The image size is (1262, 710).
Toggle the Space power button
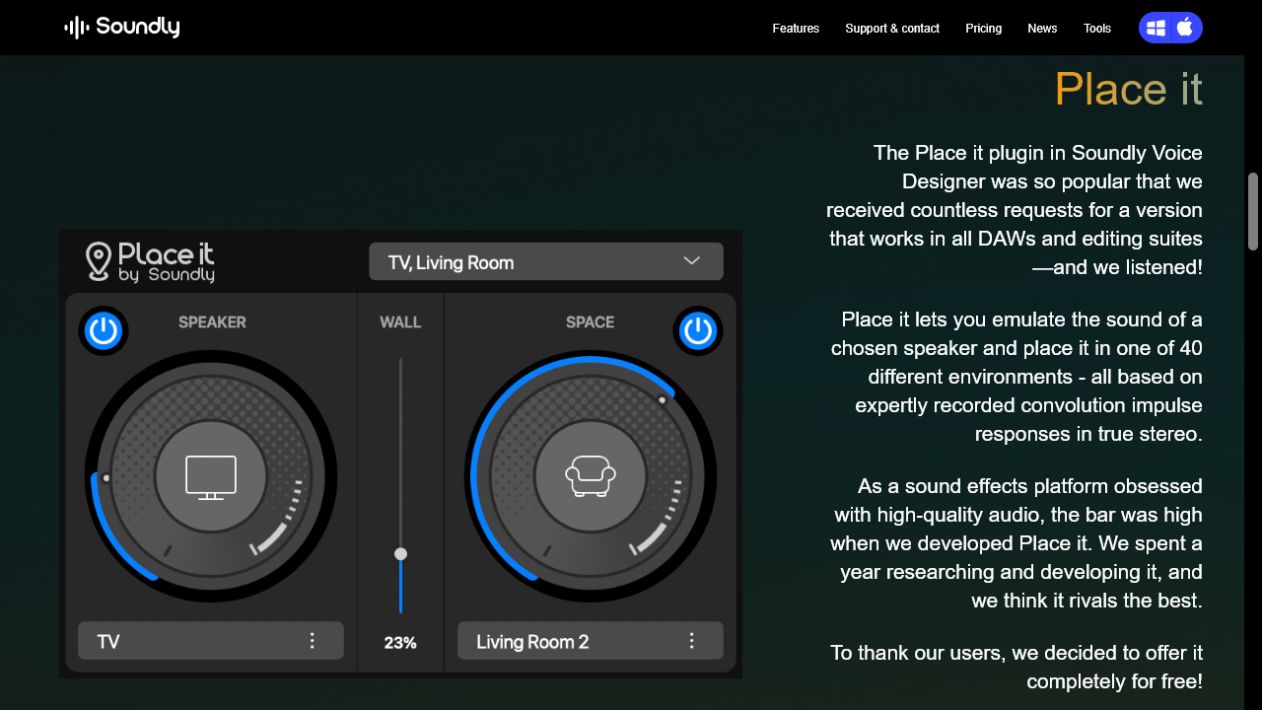point(697,330)
